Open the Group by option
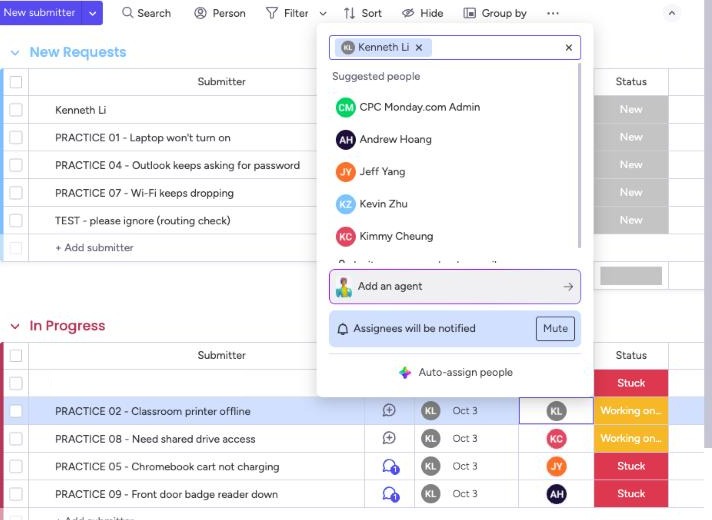Viewport: 712px width, 520px height. [x=494, y=13]
